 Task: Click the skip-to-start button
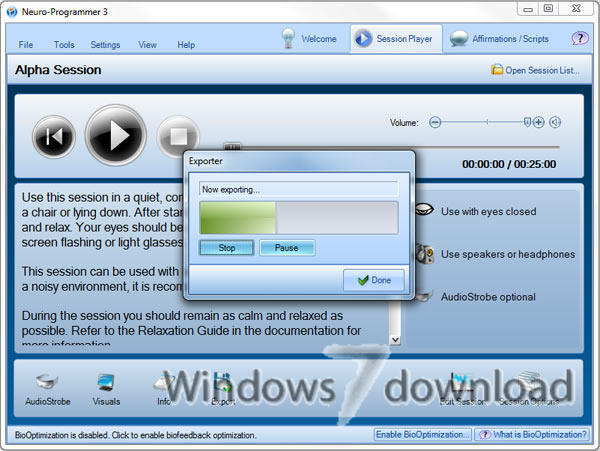54,137
